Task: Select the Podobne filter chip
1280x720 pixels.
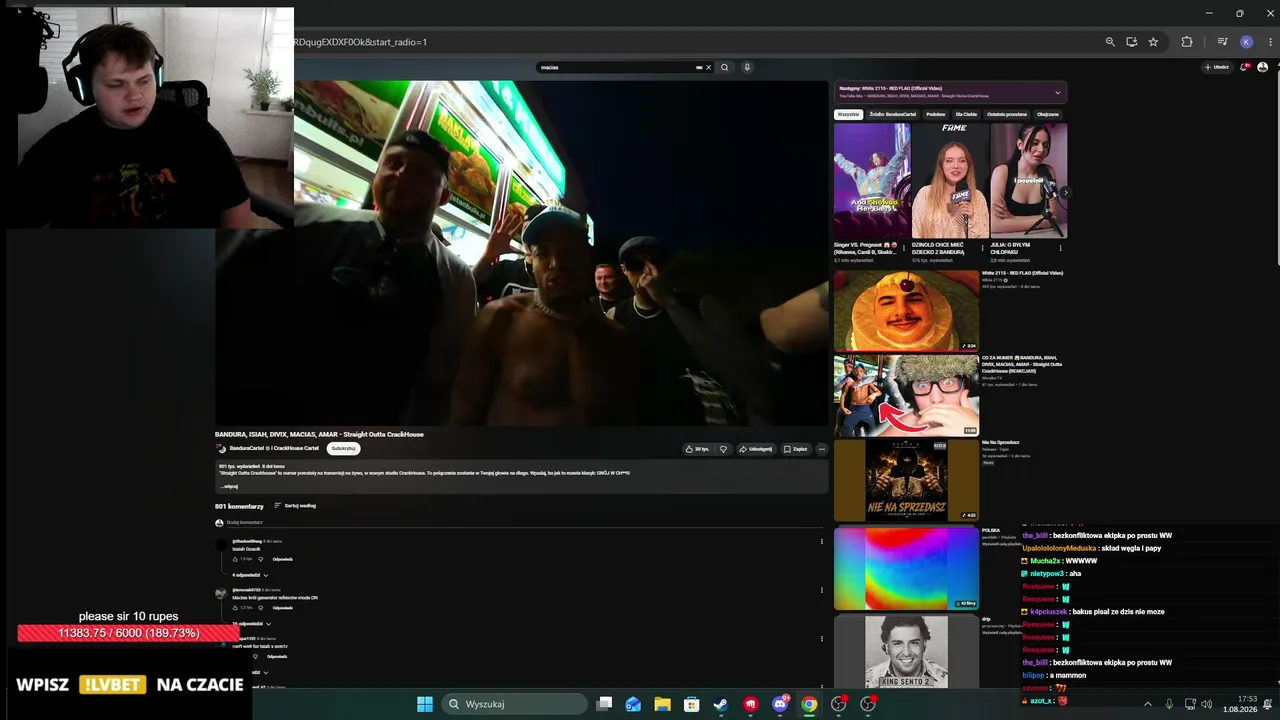Action: (936, 114)
